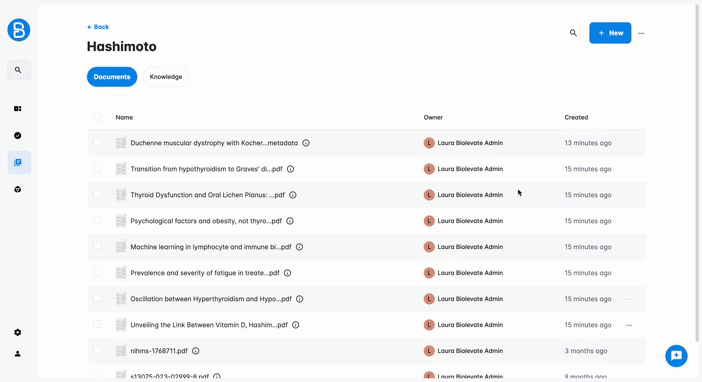Open row menu for Oscillation between Hyperthyroidism
The width and height of the screenshot is (702, 382).
tap(629, 299)
